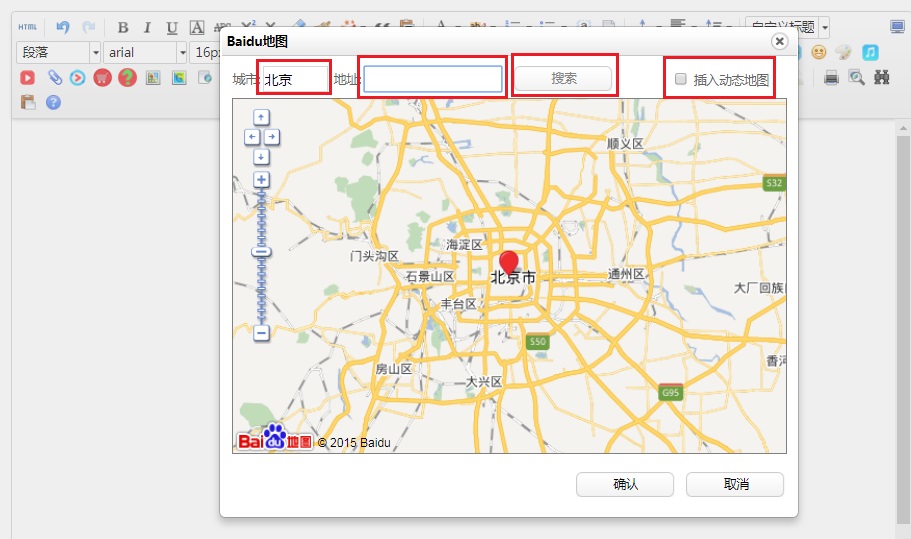
Task: Open the blue help question icon
Action: [x=53, y=102]
